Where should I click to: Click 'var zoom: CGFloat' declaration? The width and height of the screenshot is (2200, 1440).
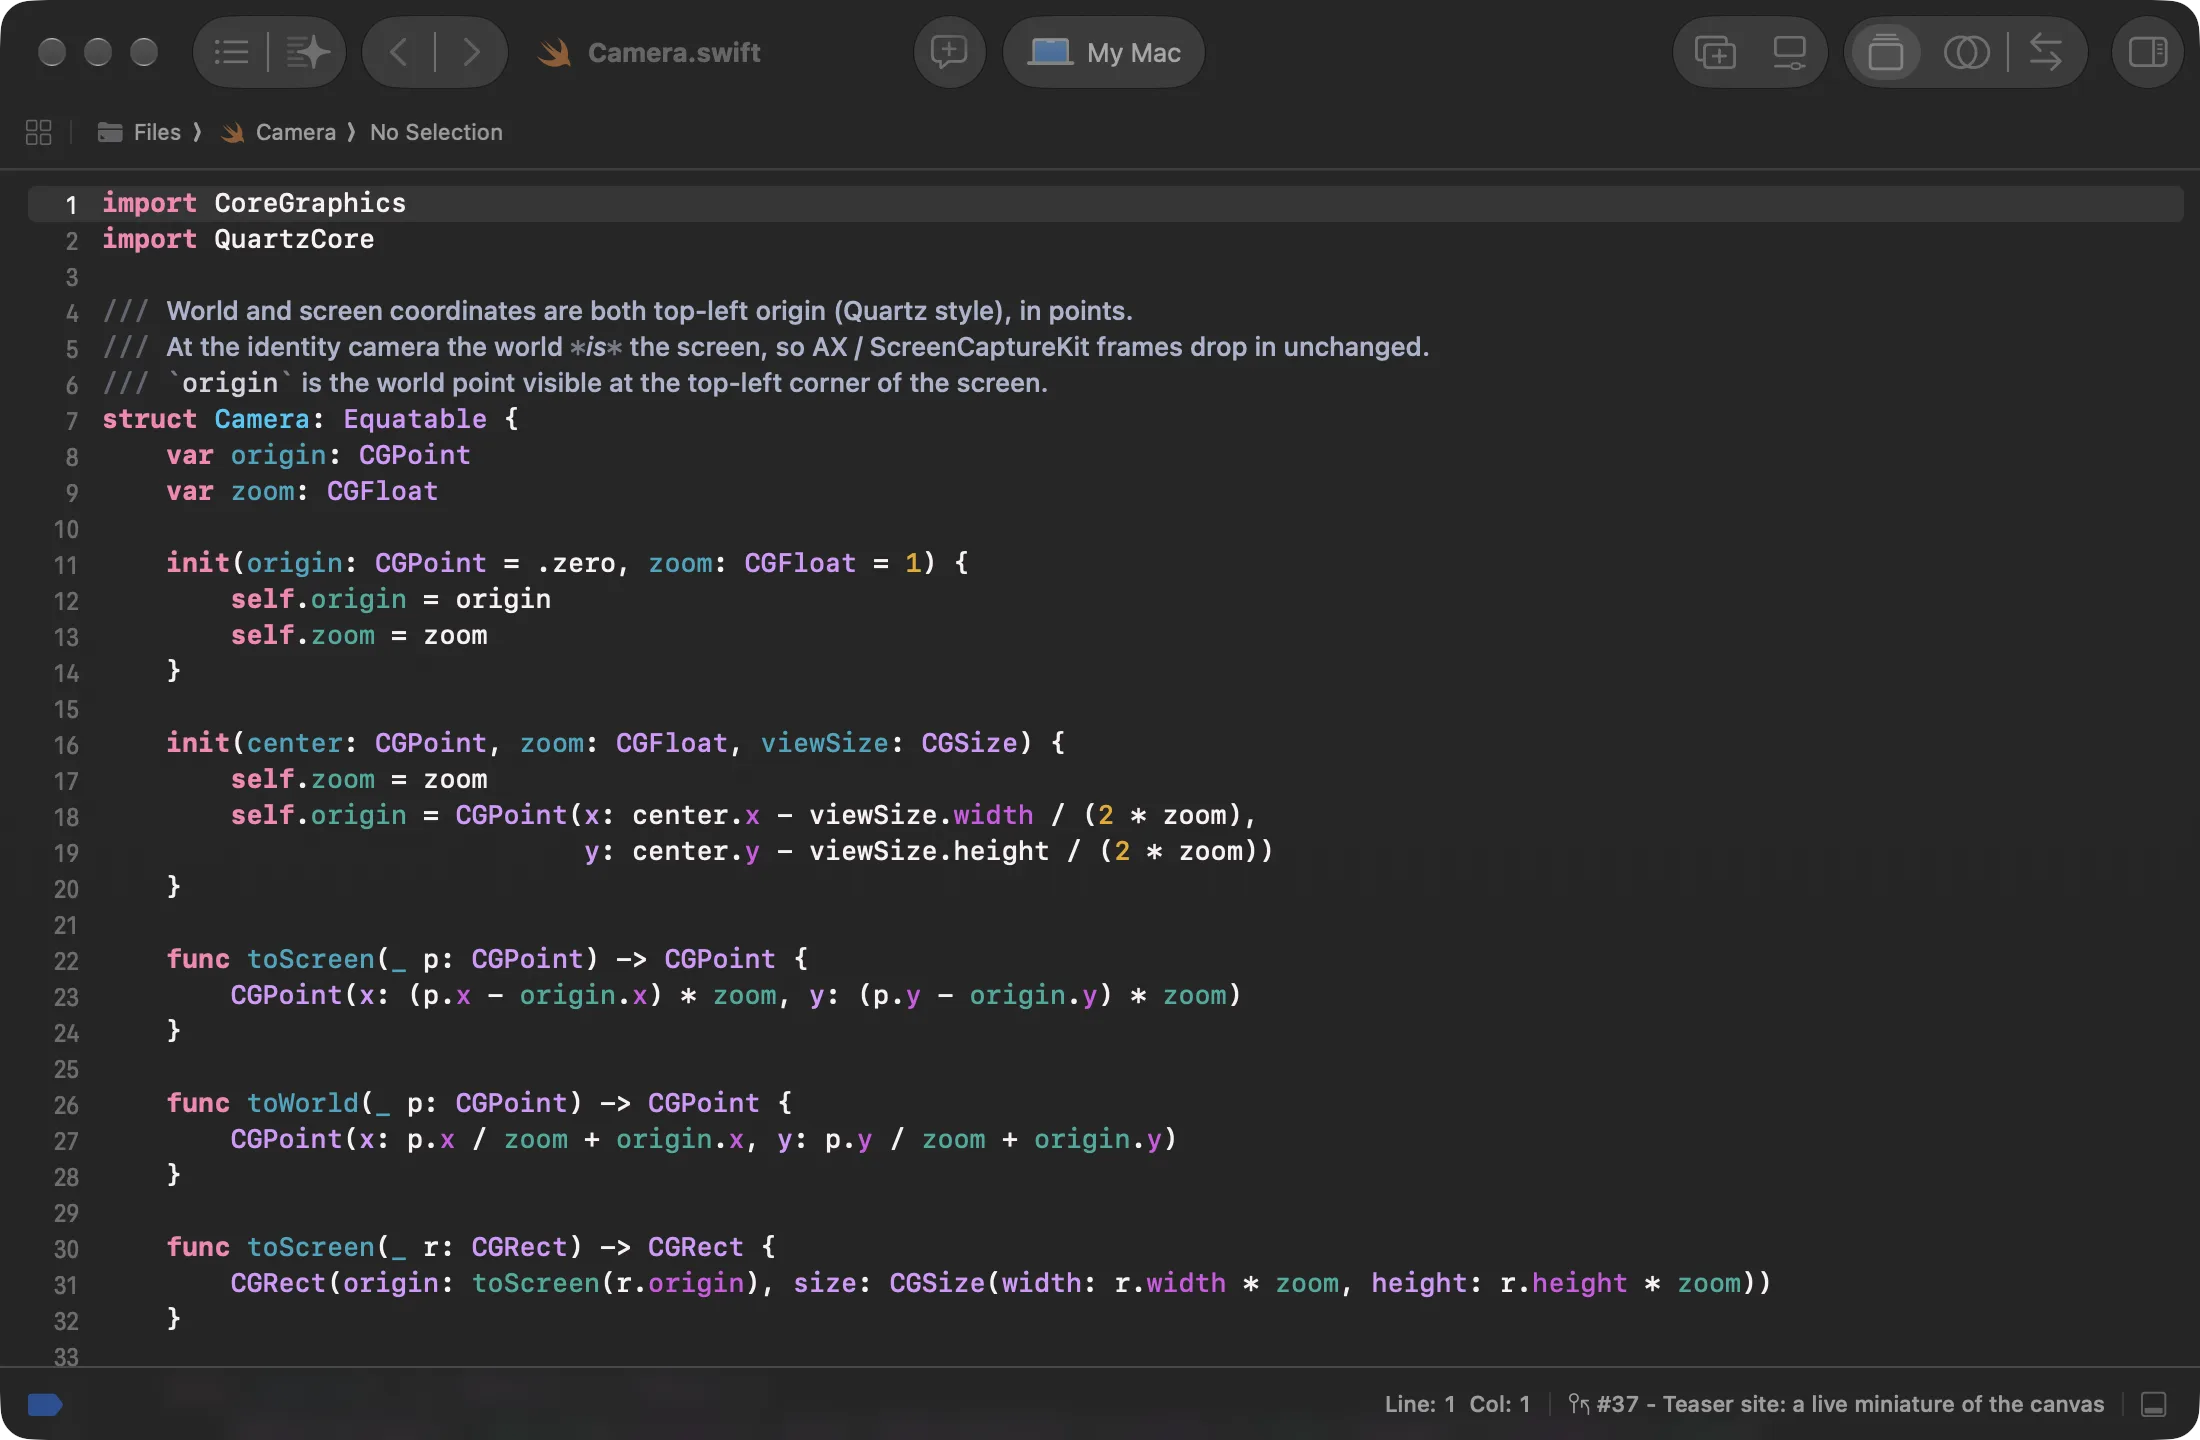coord(302,491)
